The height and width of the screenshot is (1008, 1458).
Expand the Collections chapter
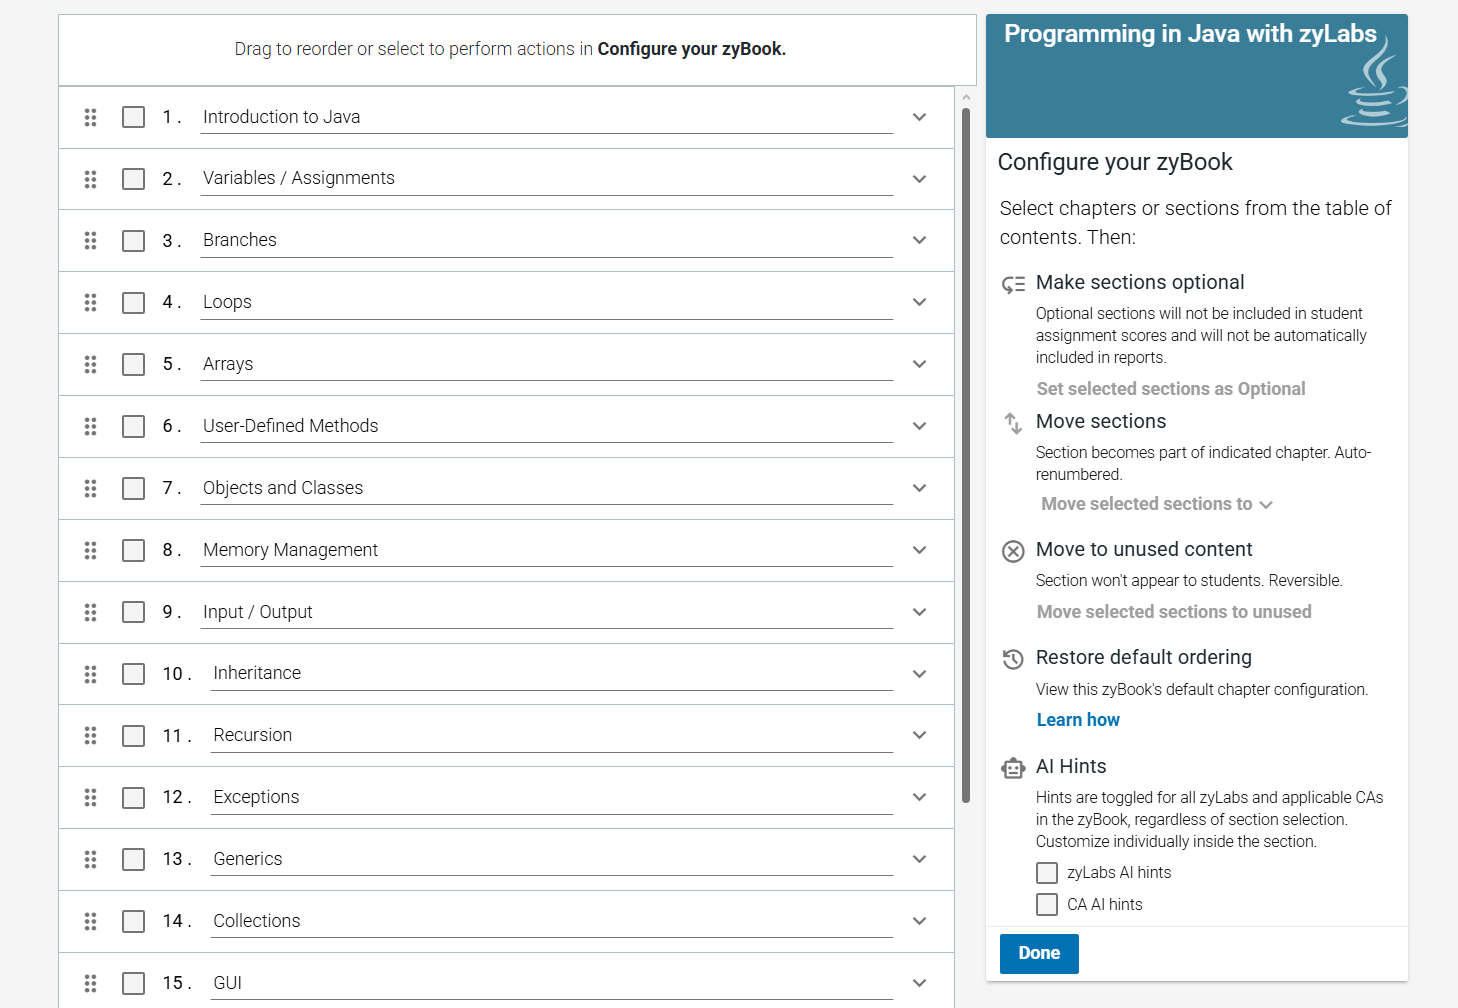(x=920, y=921)
